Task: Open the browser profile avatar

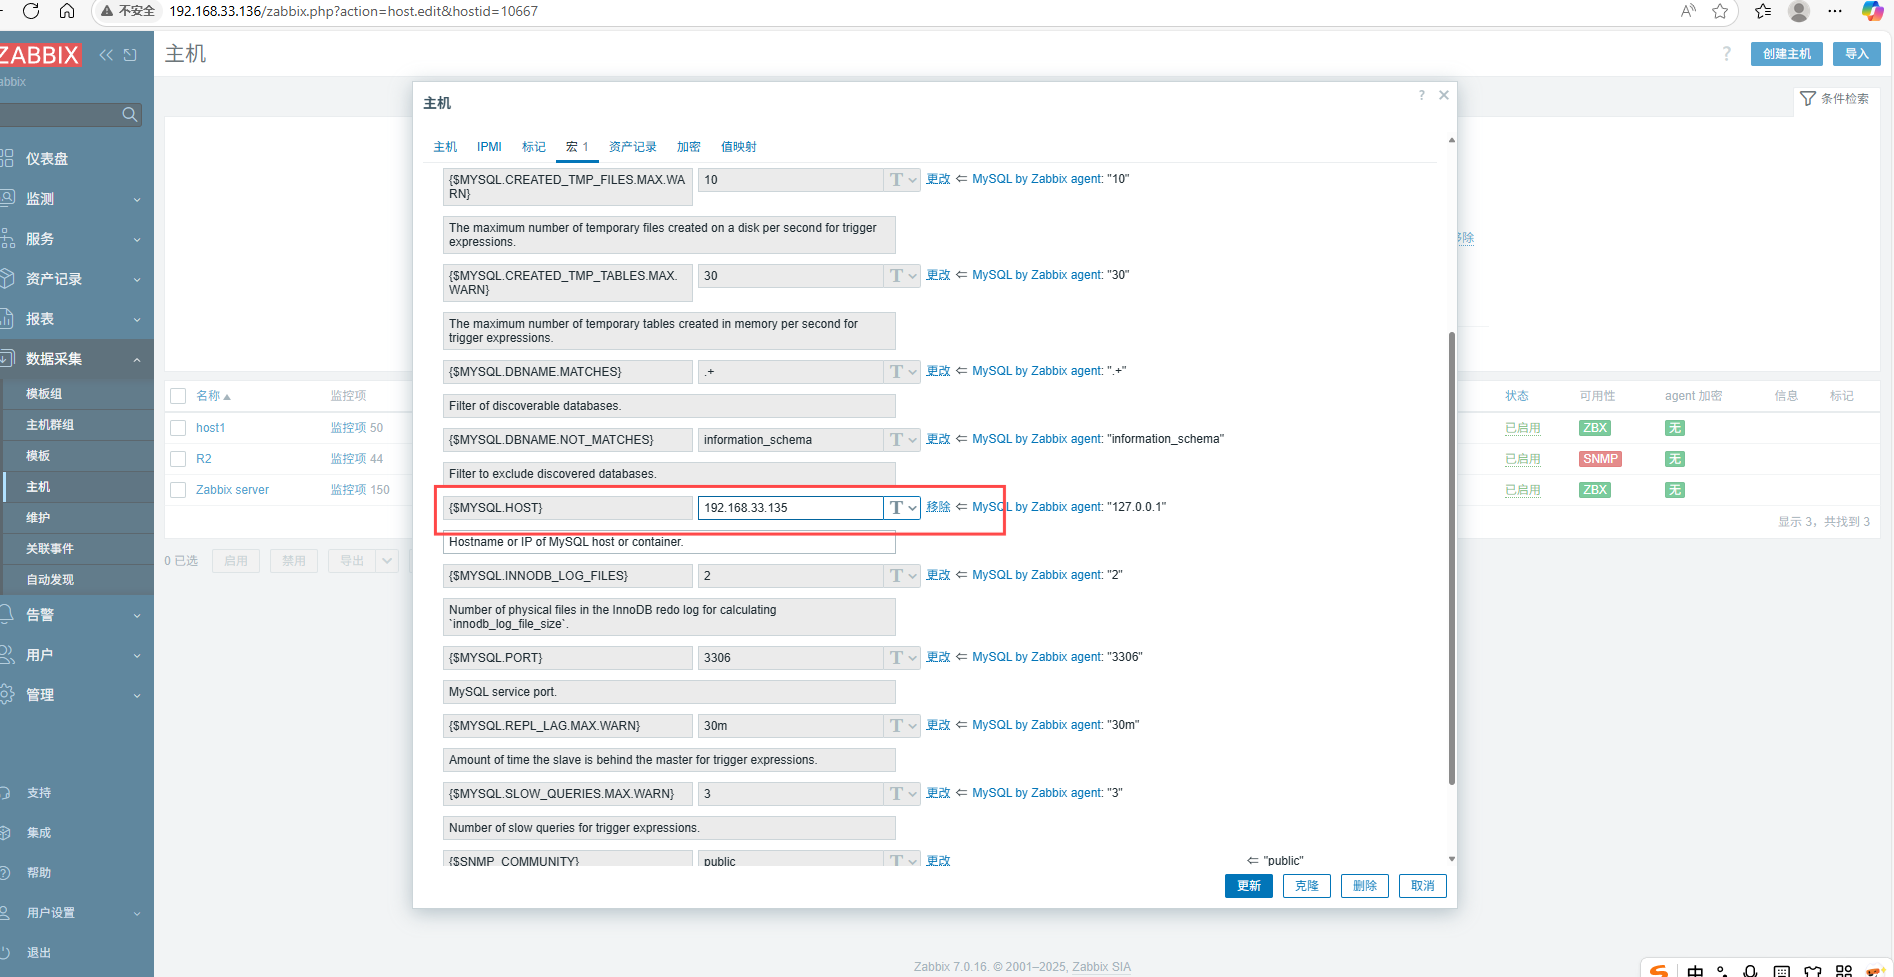Action: coord(1799,11)
